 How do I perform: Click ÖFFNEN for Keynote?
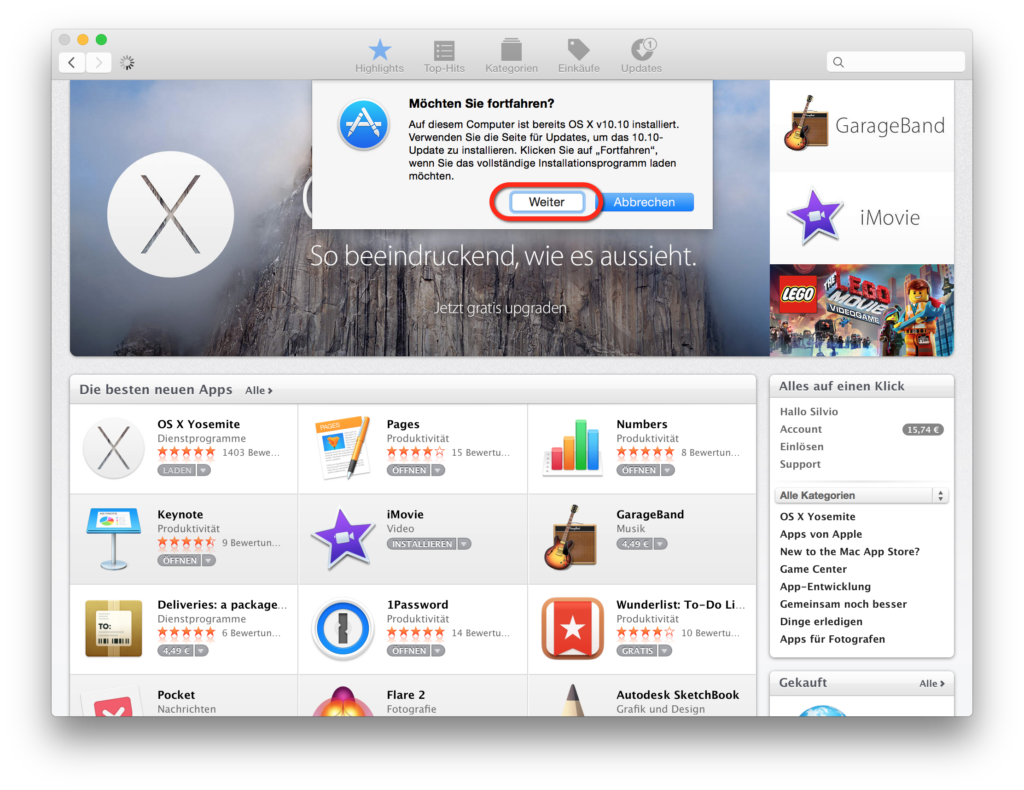[179, 560]
